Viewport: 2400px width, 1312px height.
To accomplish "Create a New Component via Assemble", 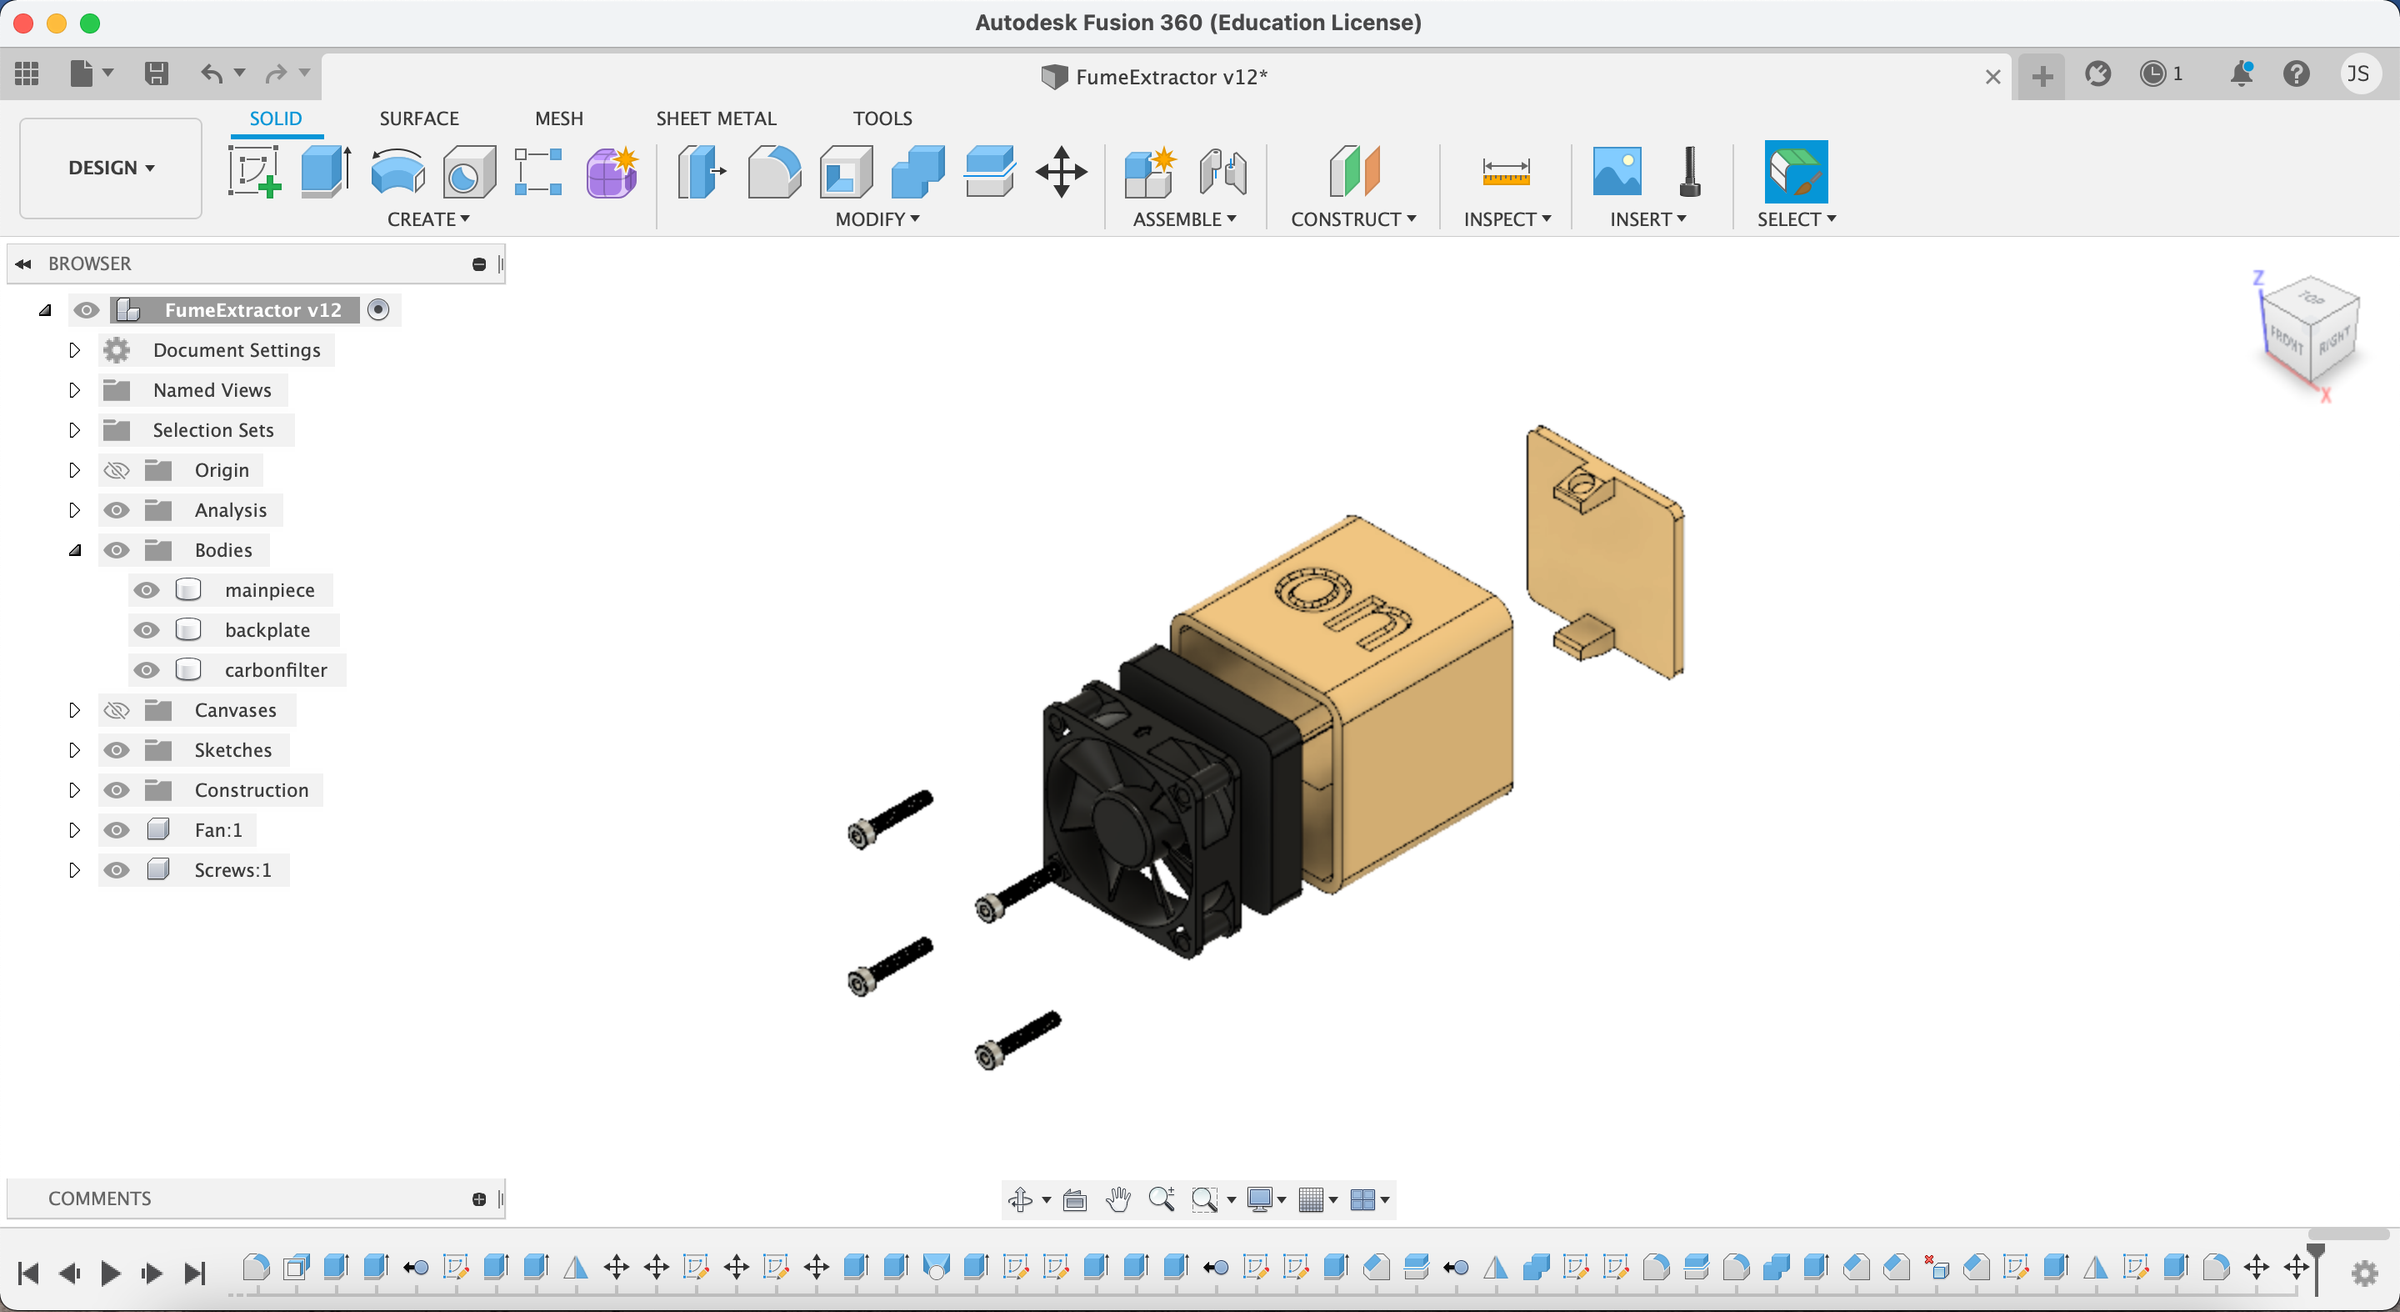I will tap(1149, 171).
